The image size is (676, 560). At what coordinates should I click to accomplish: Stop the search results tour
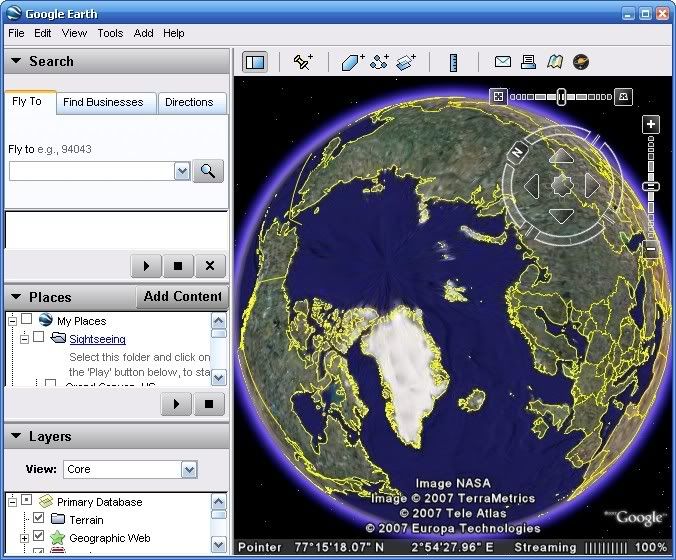178,266
